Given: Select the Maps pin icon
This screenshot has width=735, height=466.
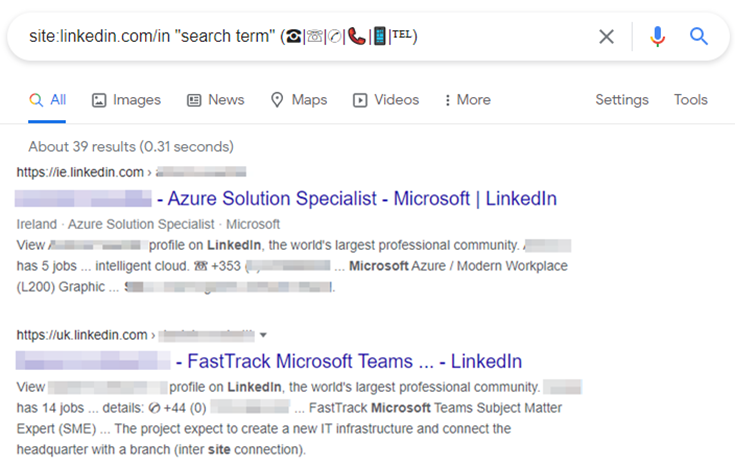Looking at the screenshot, I should 277,100.
